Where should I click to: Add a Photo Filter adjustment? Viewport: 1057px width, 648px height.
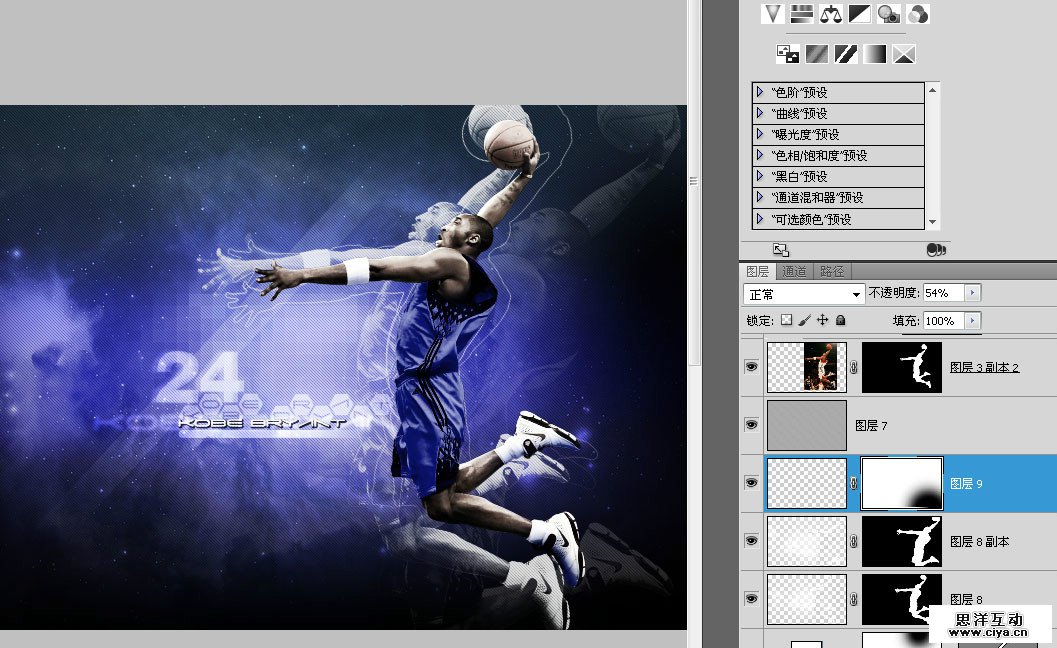click(x=888, y=14)
